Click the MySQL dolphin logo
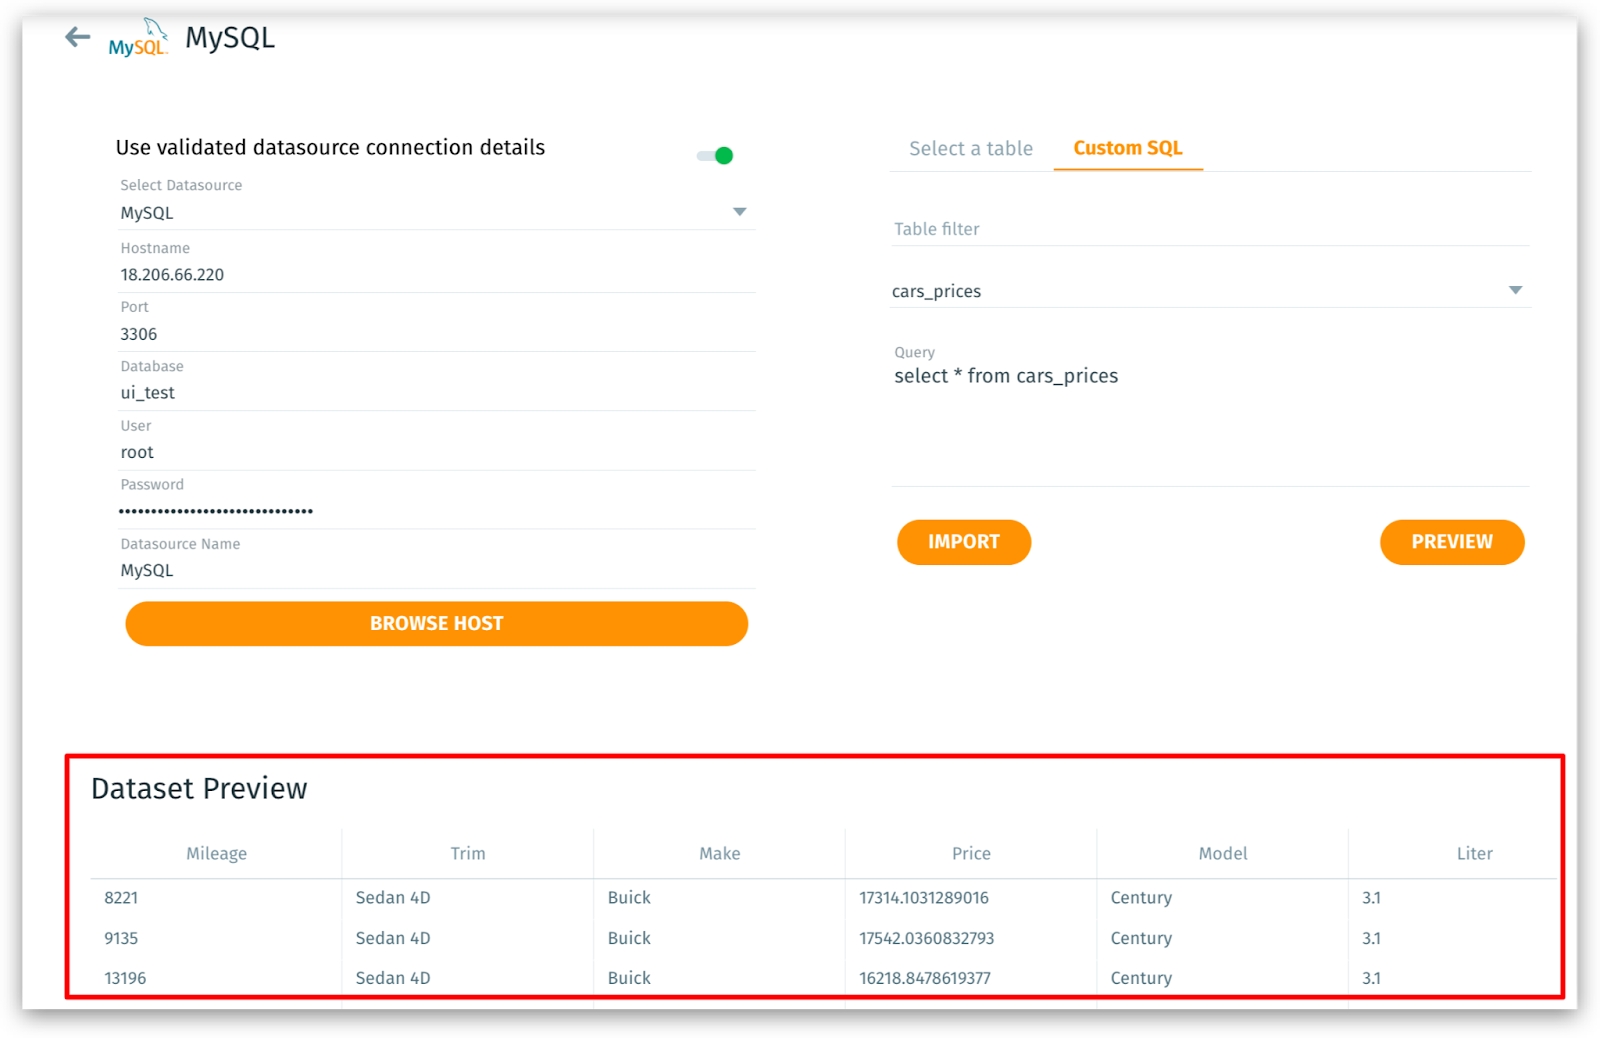Viewport: 1600px width, 1038px height. pos(138,38)
